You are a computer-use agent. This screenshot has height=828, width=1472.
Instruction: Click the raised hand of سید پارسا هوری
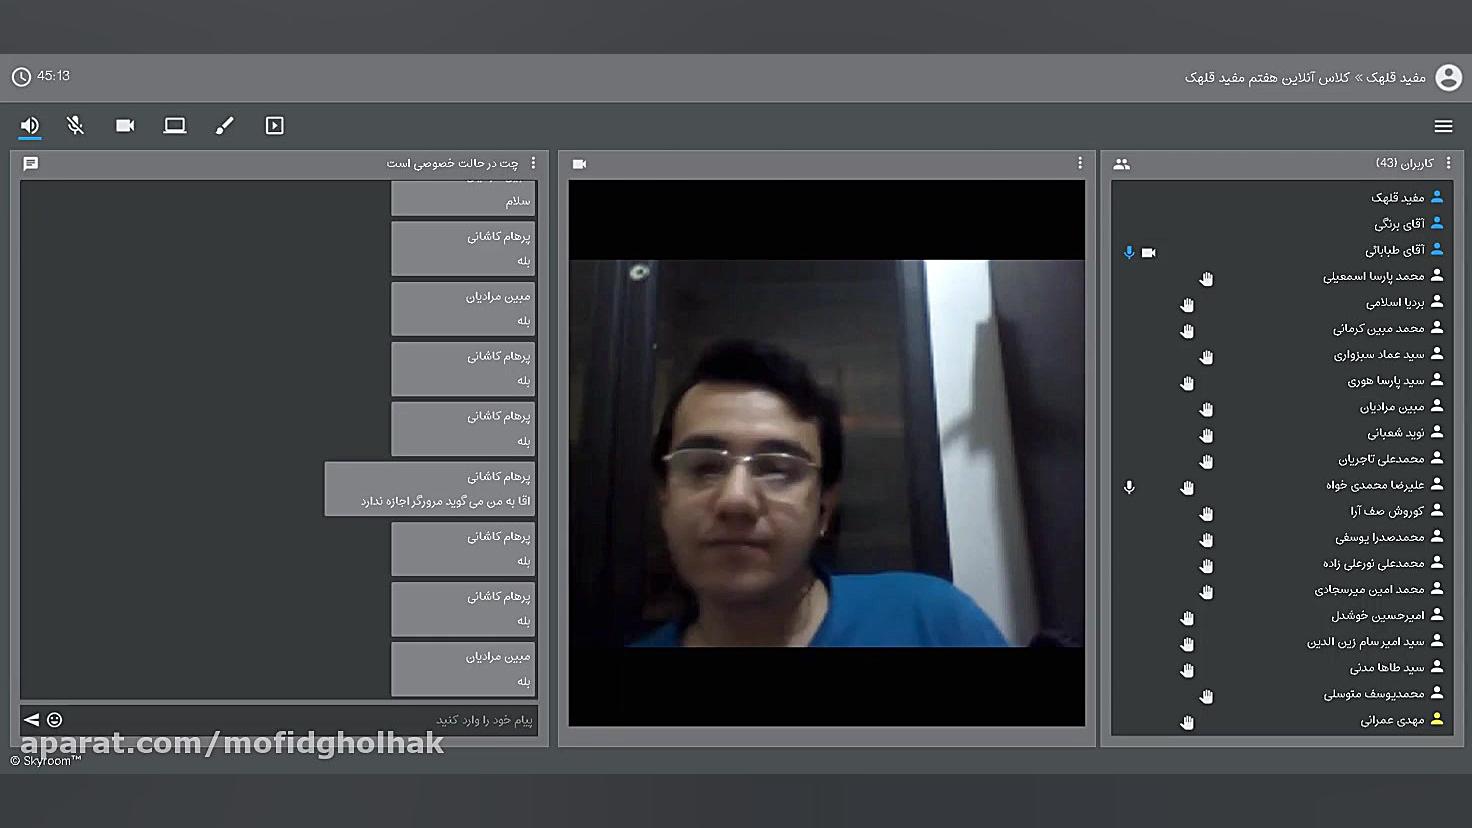pyautogui.click(x=1187, y=383)
